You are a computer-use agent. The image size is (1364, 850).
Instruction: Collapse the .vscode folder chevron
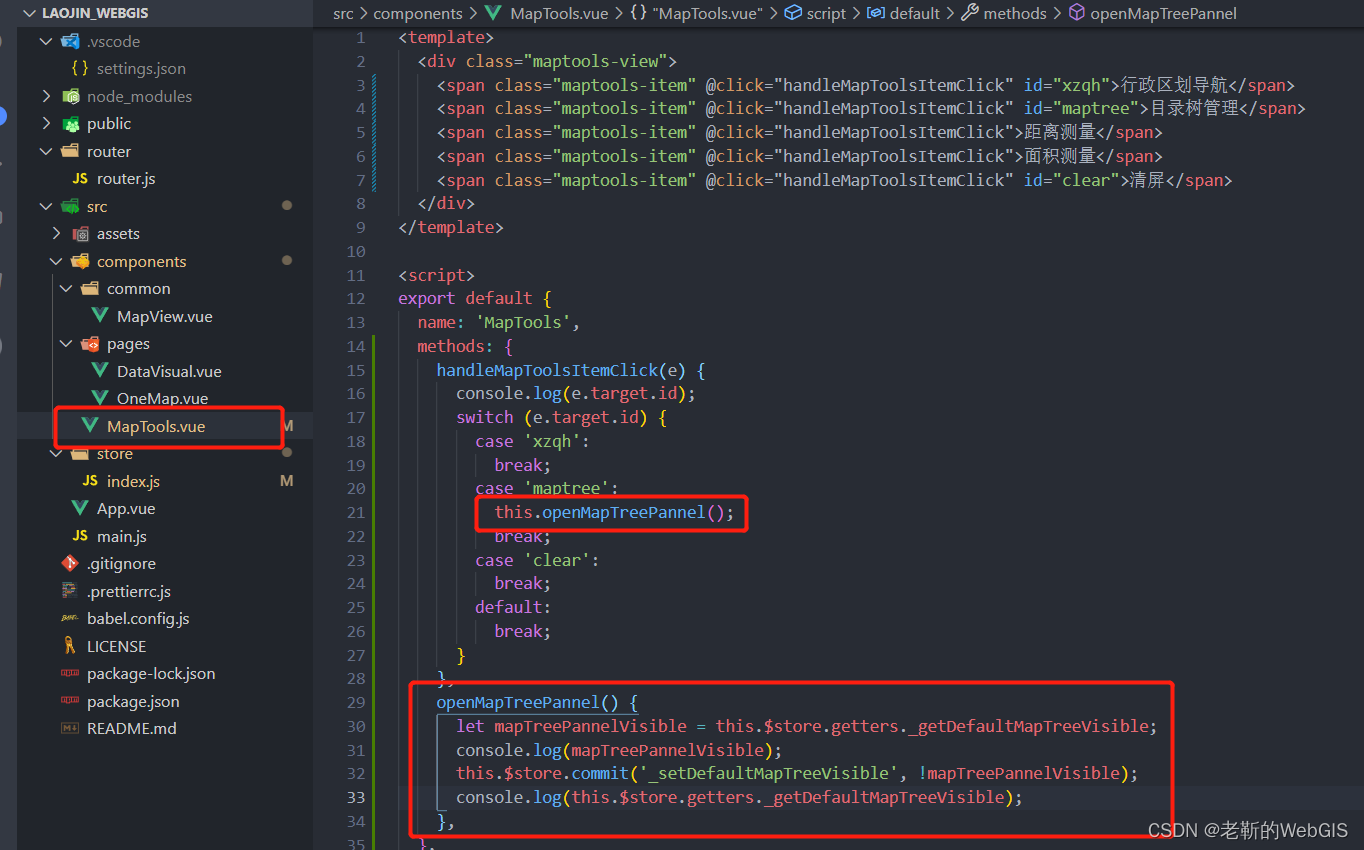tap(45, 41)
